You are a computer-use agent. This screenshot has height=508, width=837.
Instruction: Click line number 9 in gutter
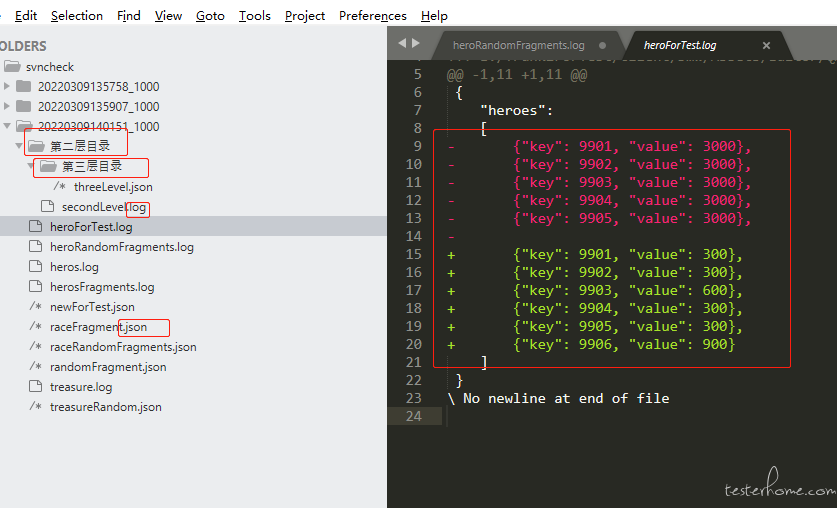417,146
